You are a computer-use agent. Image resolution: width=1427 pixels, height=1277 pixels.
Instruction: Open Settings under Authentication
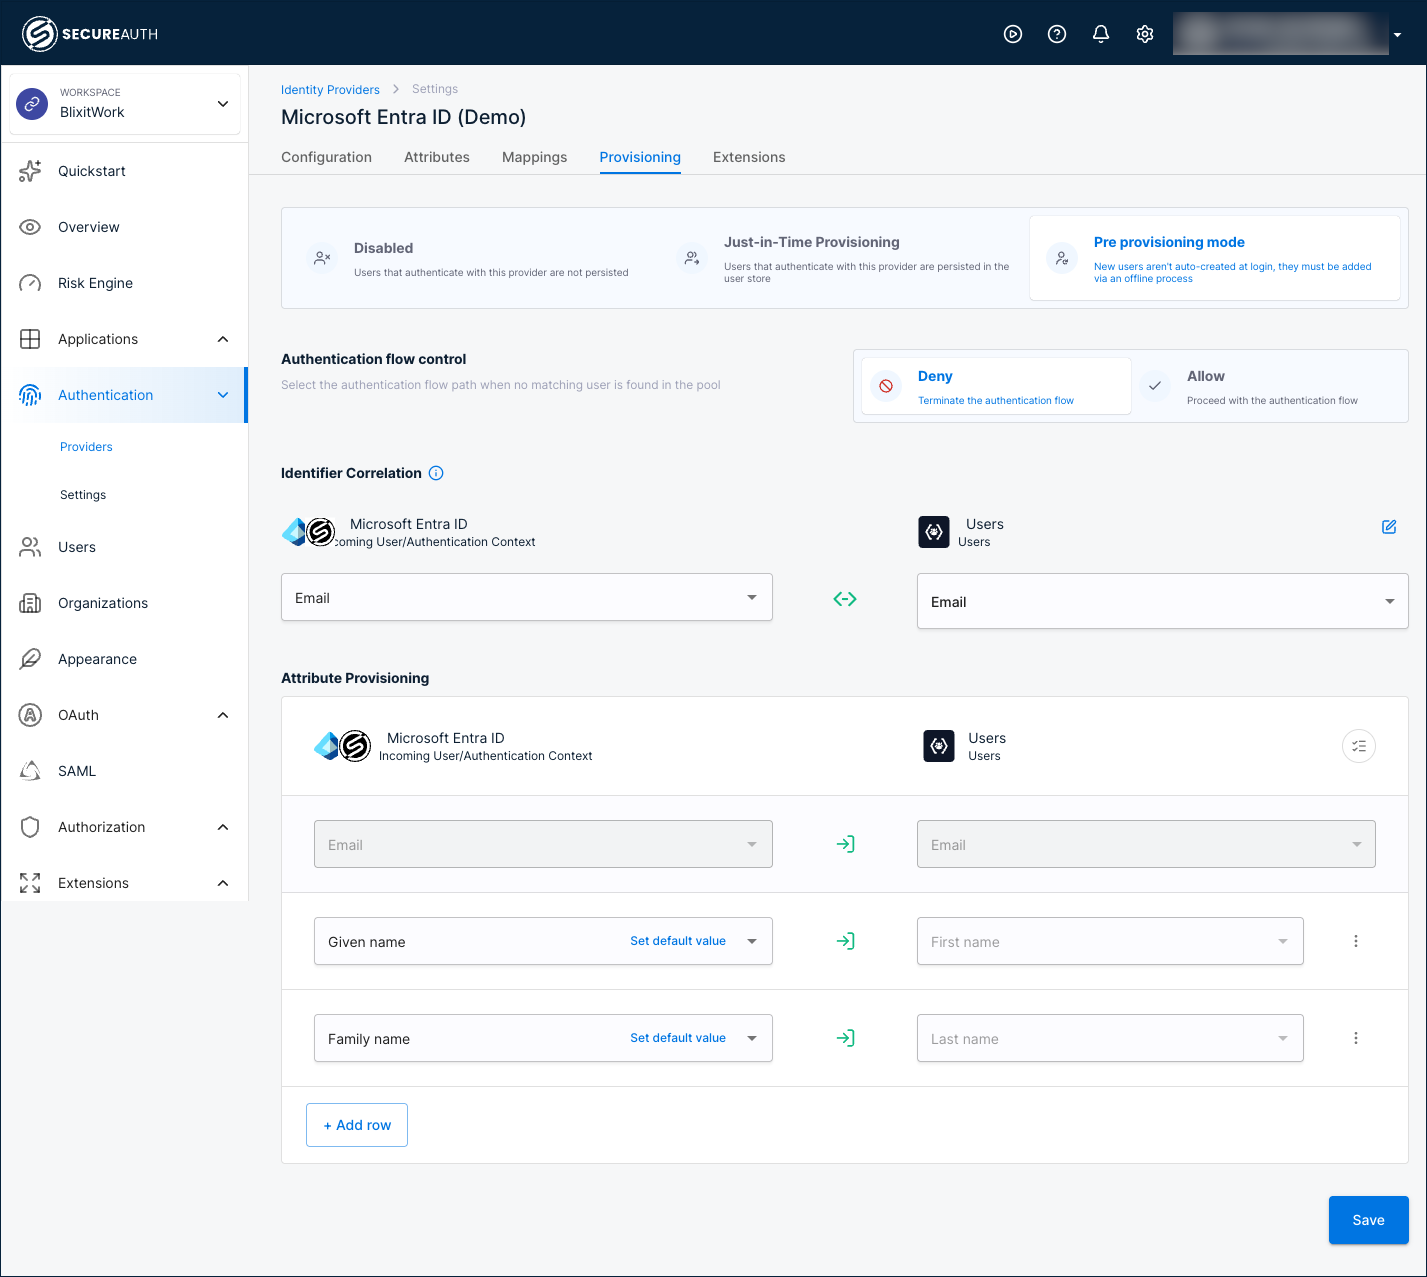coord(83,495)
